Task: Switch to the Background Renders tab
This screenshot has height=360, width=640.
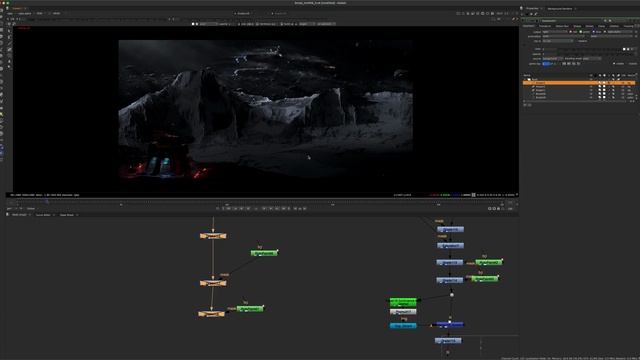Action: [x=560, y=8]
